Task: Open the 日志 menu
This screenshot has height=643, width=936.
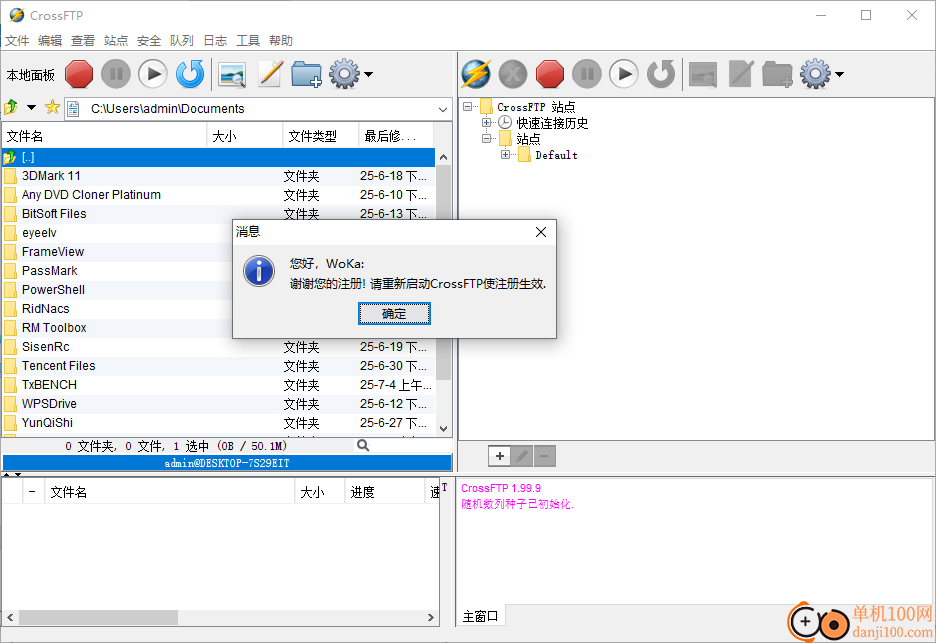Action: (x=215, y=41)
